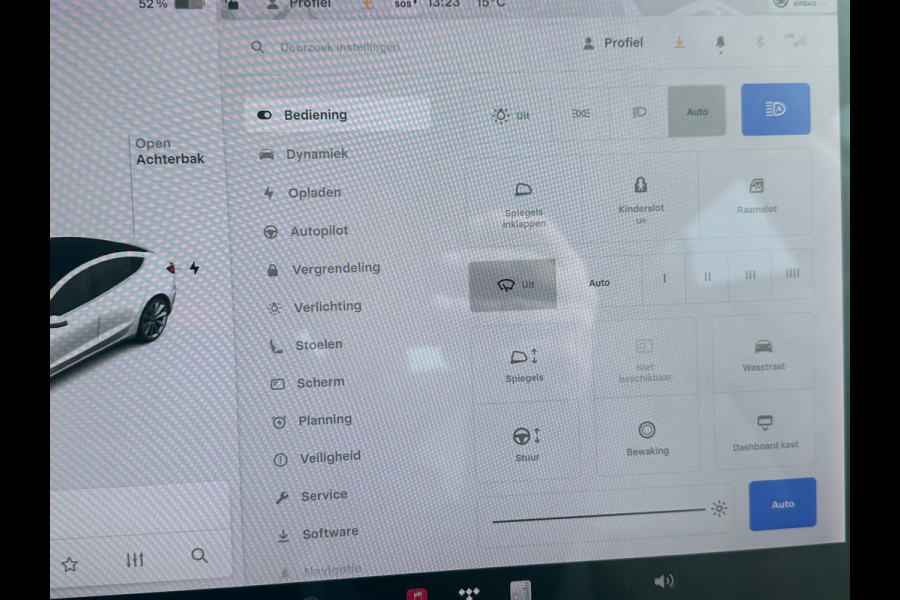
Task: Toggle Spiegels inklappen mirror folding
Action: 524,198
